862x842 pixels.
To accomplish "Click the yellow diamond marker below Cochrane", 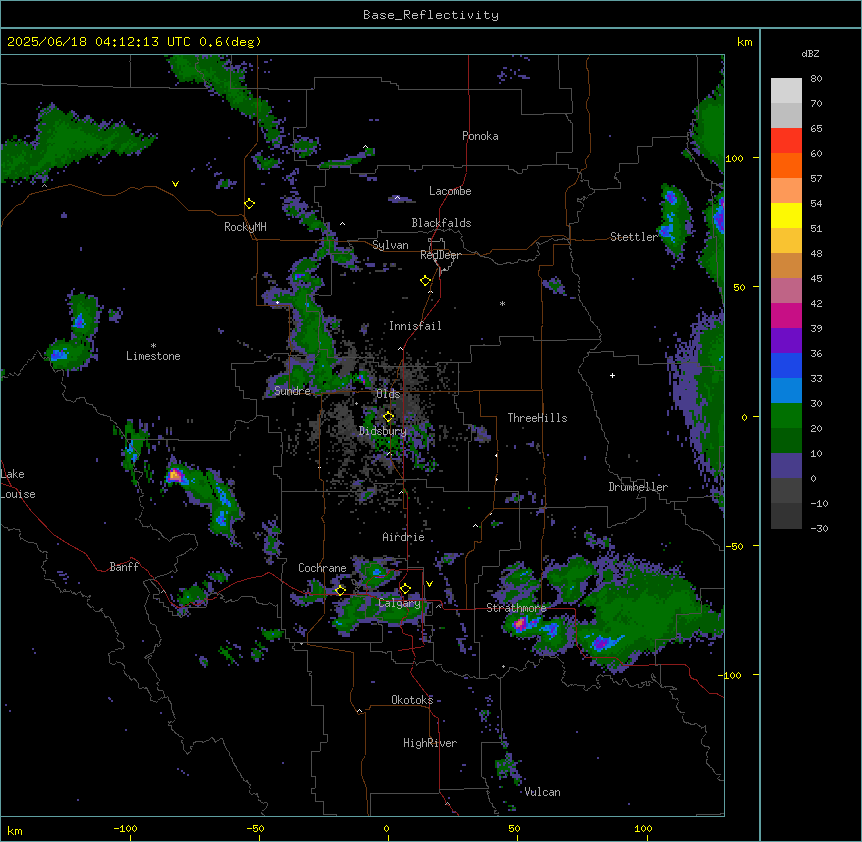I will click(x=340, y=590).
